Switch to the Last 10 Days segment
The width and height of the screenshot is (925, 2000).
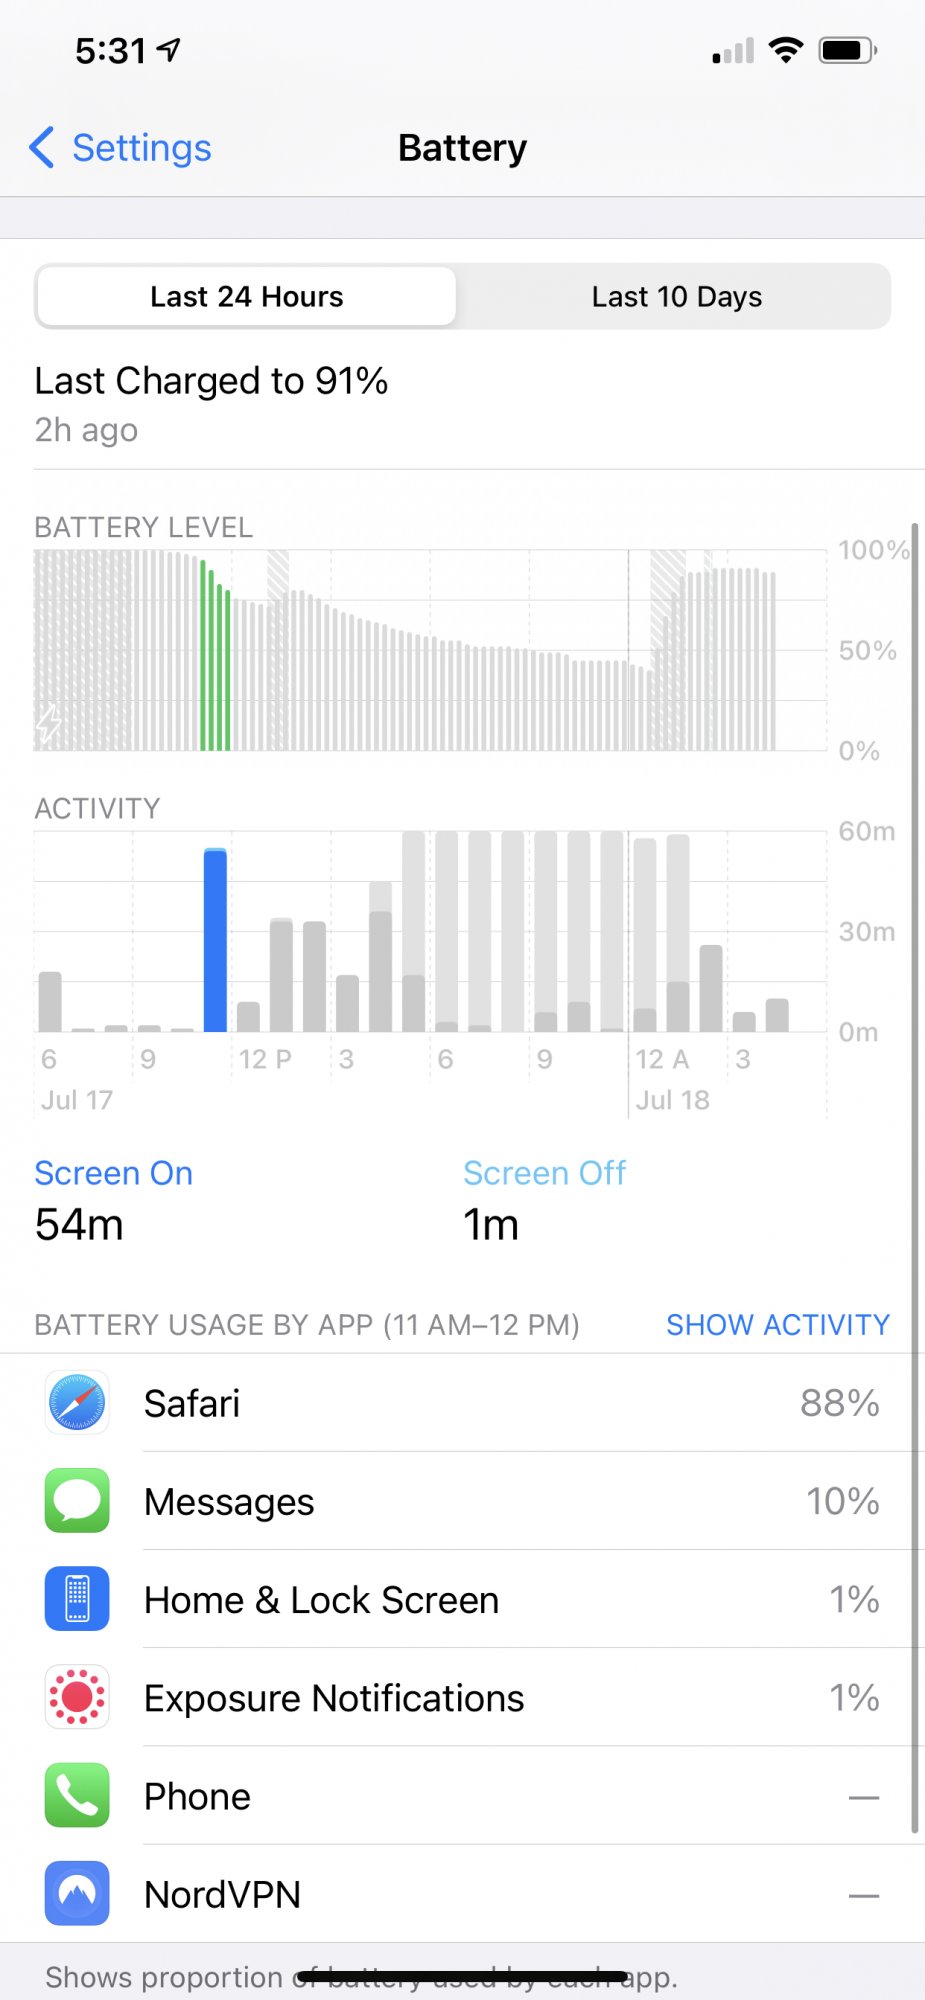676,296
